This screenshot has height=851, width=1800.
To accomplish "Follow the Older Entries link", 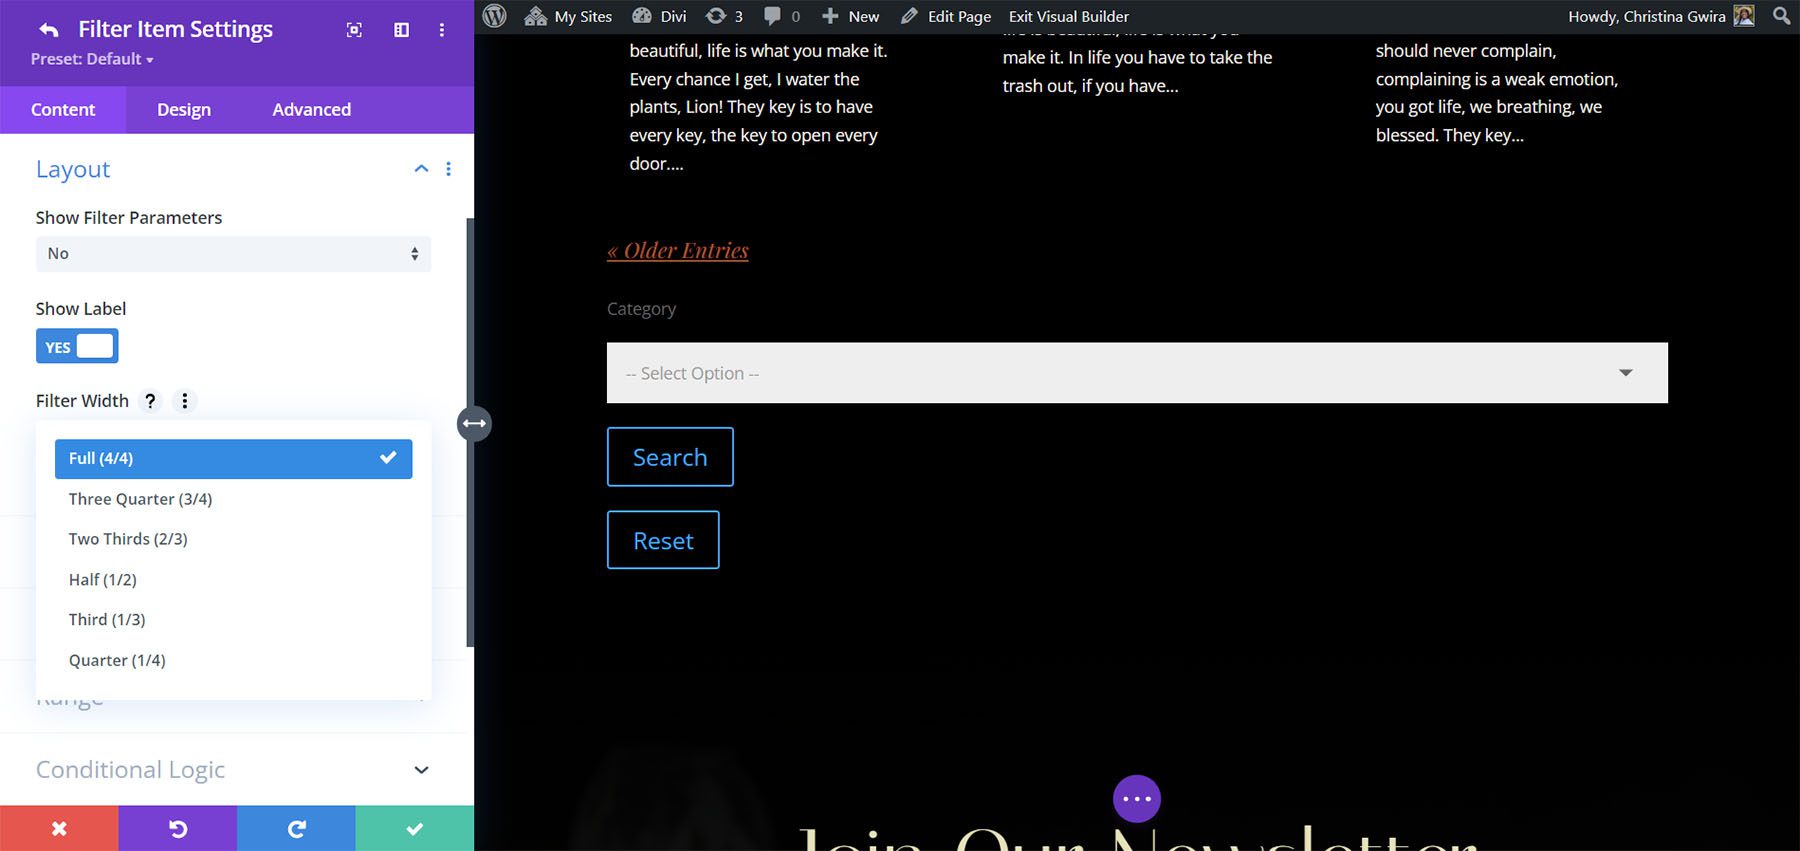I will click(678, 250).
